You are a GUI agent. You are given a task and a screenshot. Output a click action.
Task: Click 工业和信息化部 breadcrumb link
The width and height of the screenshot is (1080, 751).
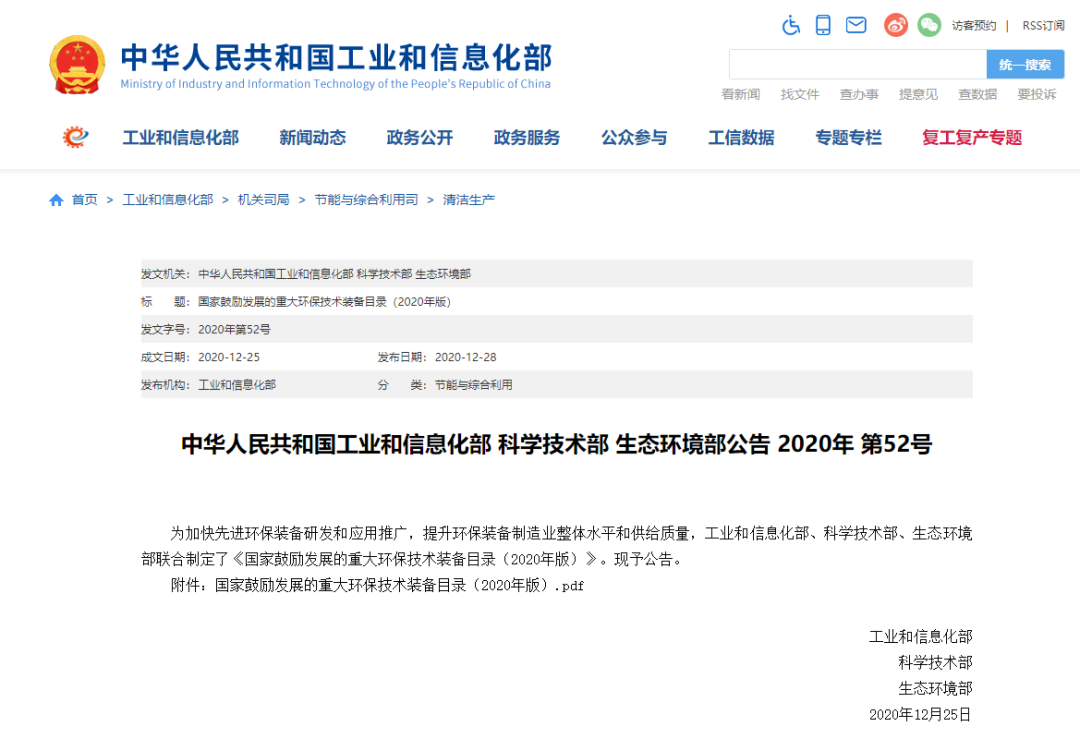168,200
